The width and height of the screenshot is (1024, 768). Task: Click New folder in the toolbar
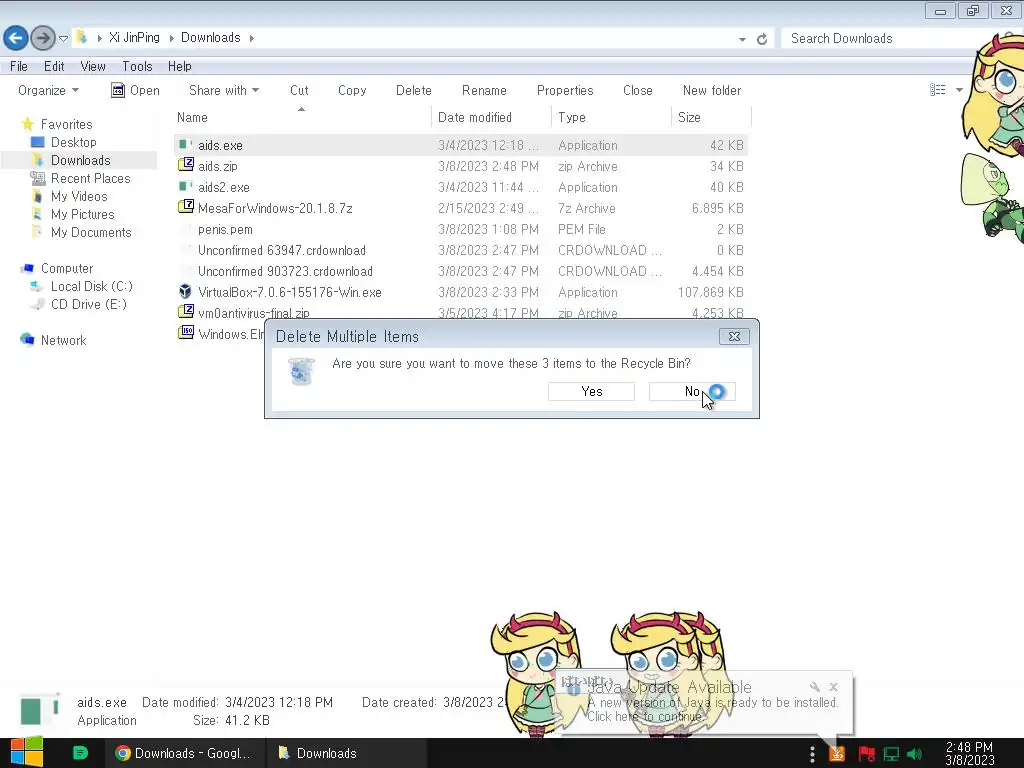click(712, 90)
